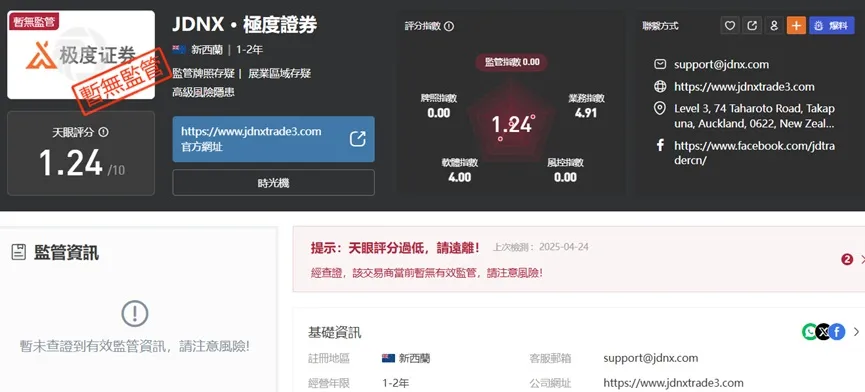
Task: Click the blue 官方網址 website button
Action: (273, 139)
